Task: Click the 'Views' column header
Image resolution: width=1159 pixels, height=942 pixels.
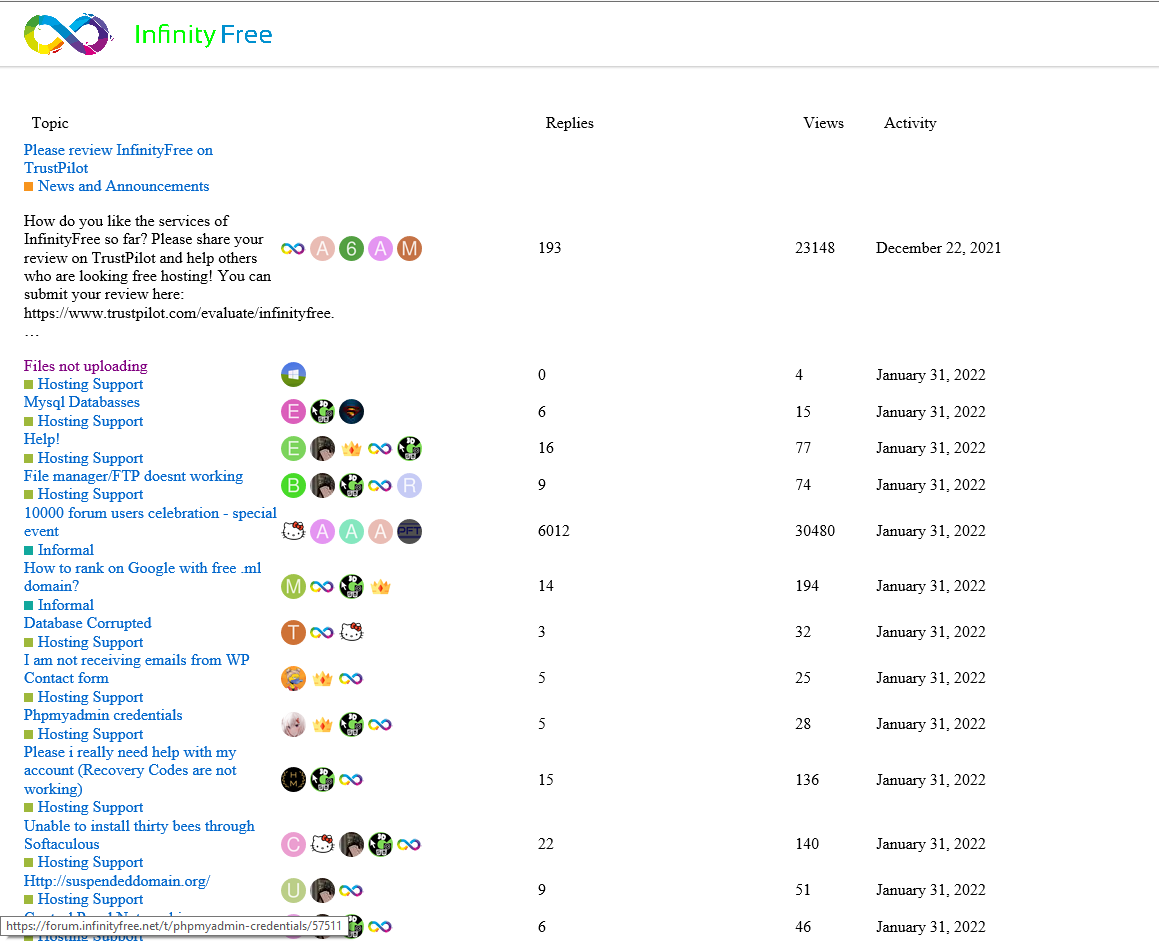Action: pos(823,123)
